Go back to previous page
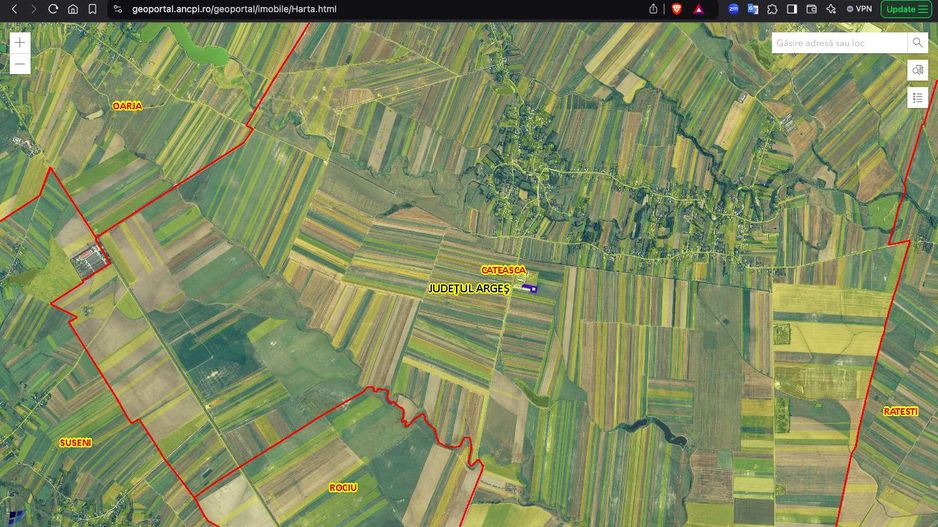The height and width of the screenshot is (527, 938). [x=13, y=9]
